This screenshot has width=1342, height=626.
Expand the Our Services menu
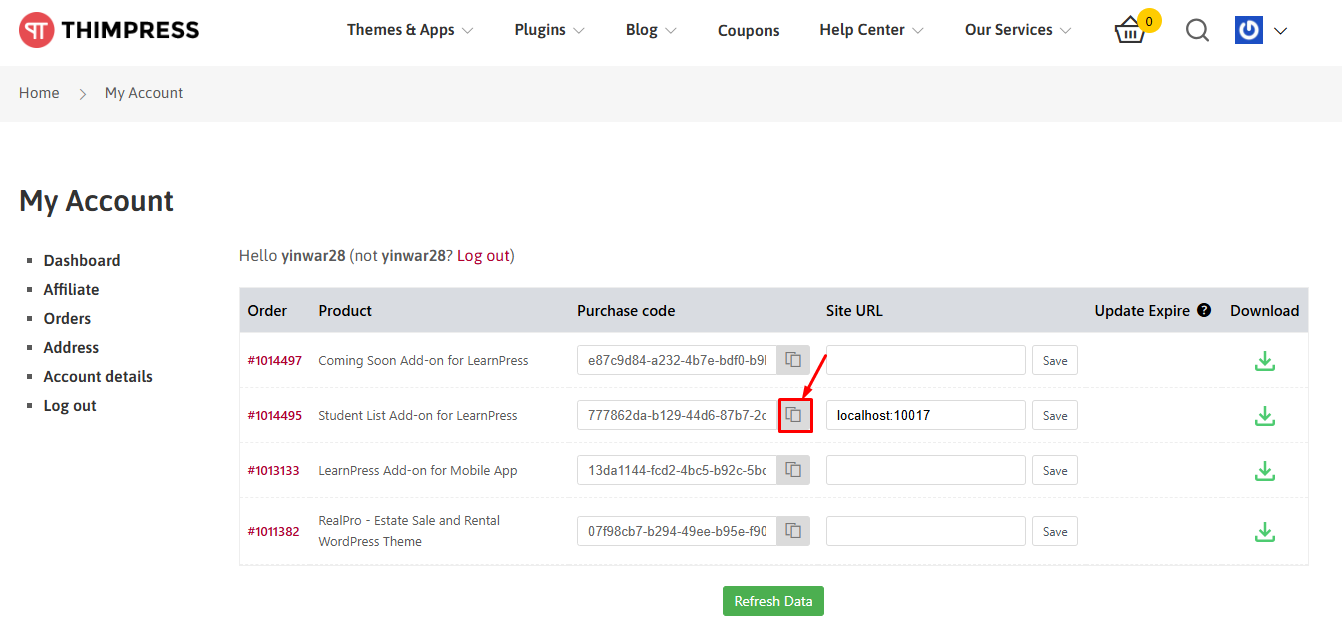click(x=1018, y=30)
